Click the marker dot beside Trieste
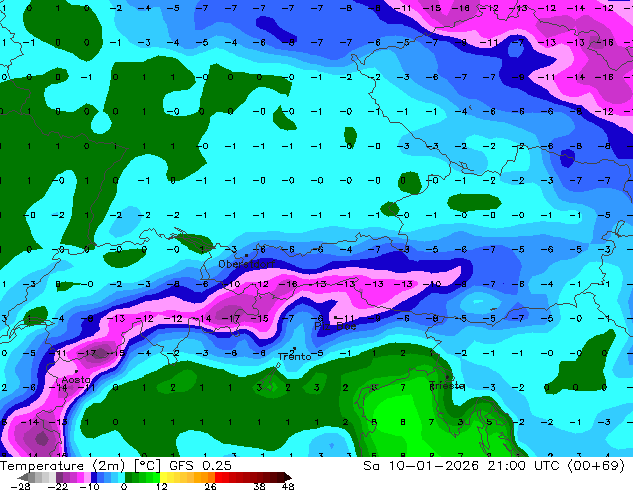 tap(447, 377)
